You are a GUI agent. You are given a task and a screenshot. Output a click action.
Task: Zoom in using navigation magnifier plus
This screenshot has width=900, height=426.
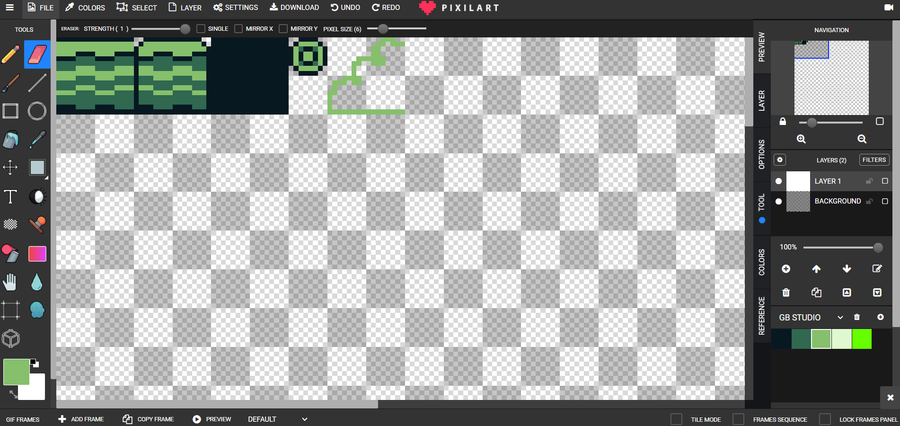tap(801, 139)
